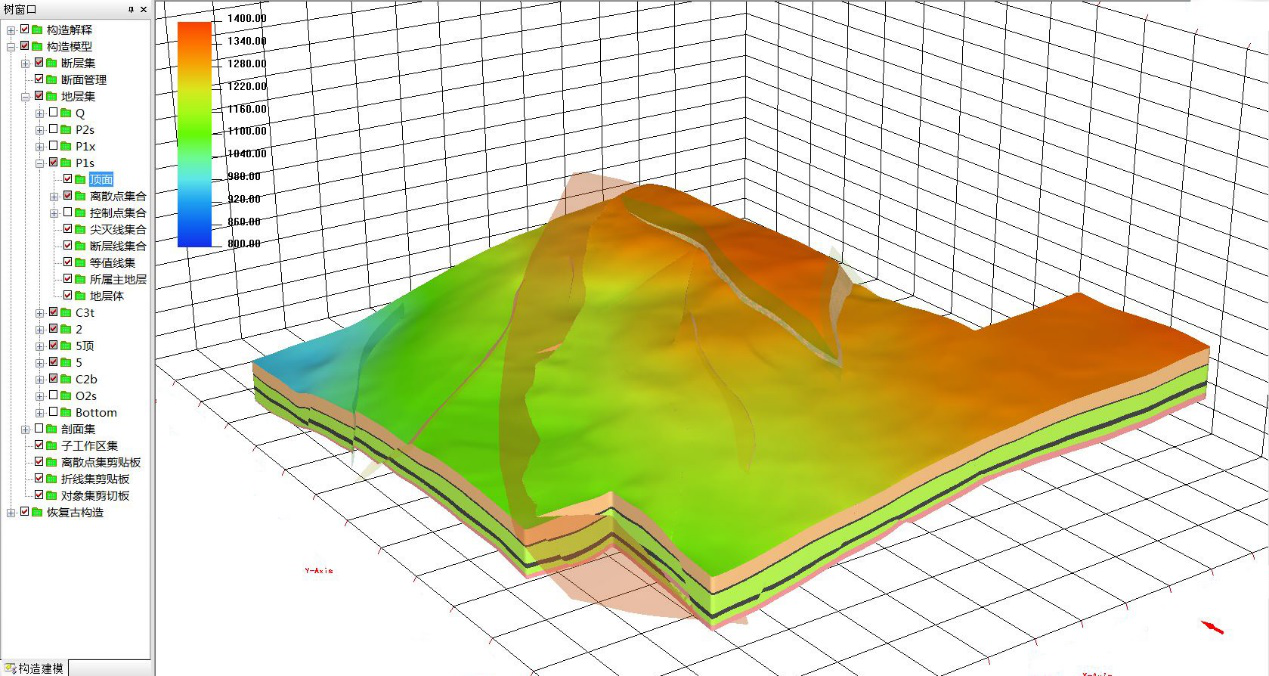Viewport: 1269px width, 676px height.
Task: Select the 离散点集剪贴板 item label
Action: click(x=101, y=463)
